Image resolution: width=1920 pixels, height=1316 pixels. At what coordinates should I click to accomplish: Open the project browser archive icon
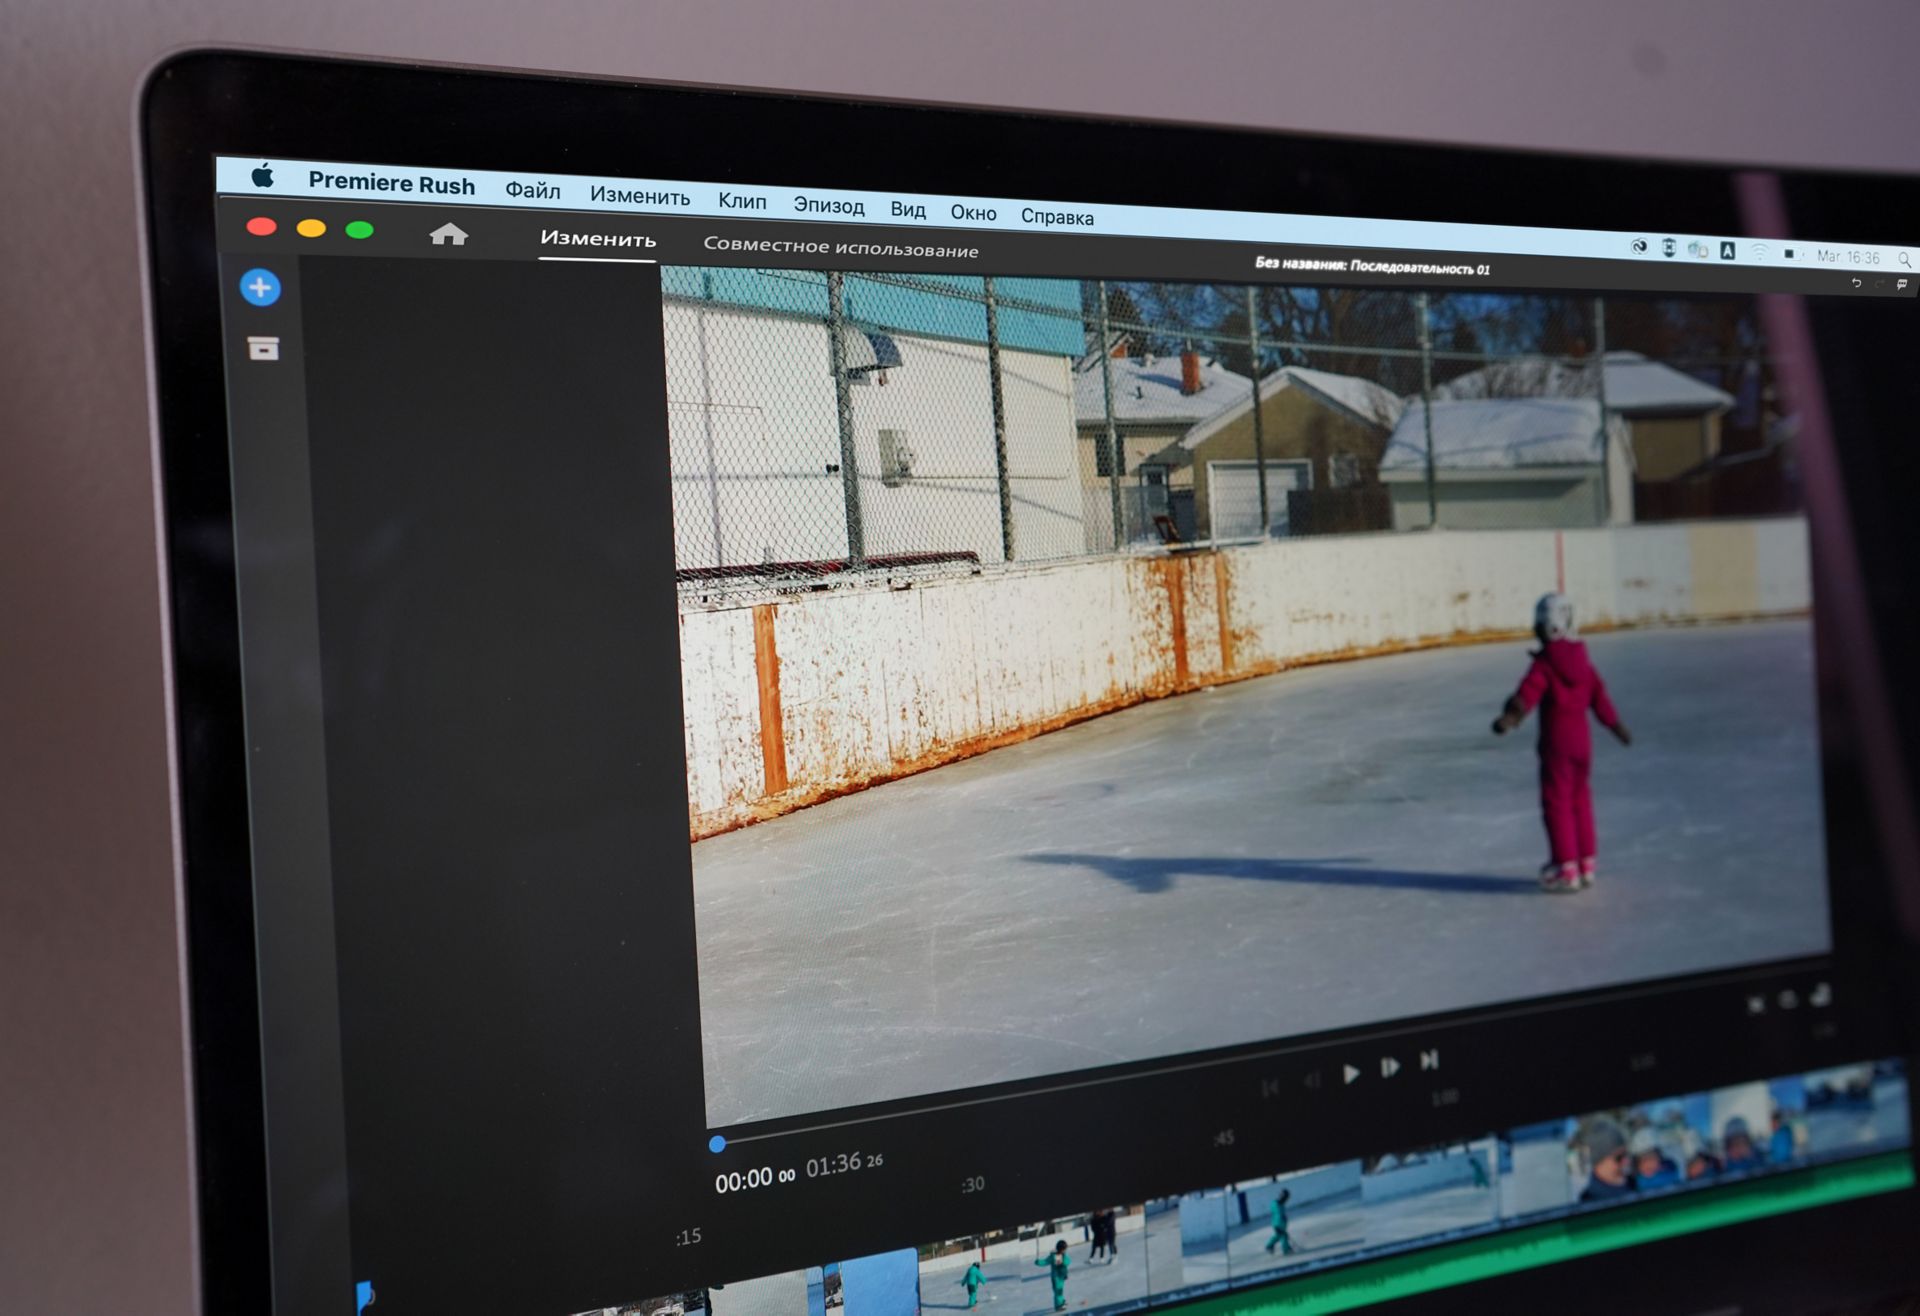pyautogui.click(x=261, y=349)
